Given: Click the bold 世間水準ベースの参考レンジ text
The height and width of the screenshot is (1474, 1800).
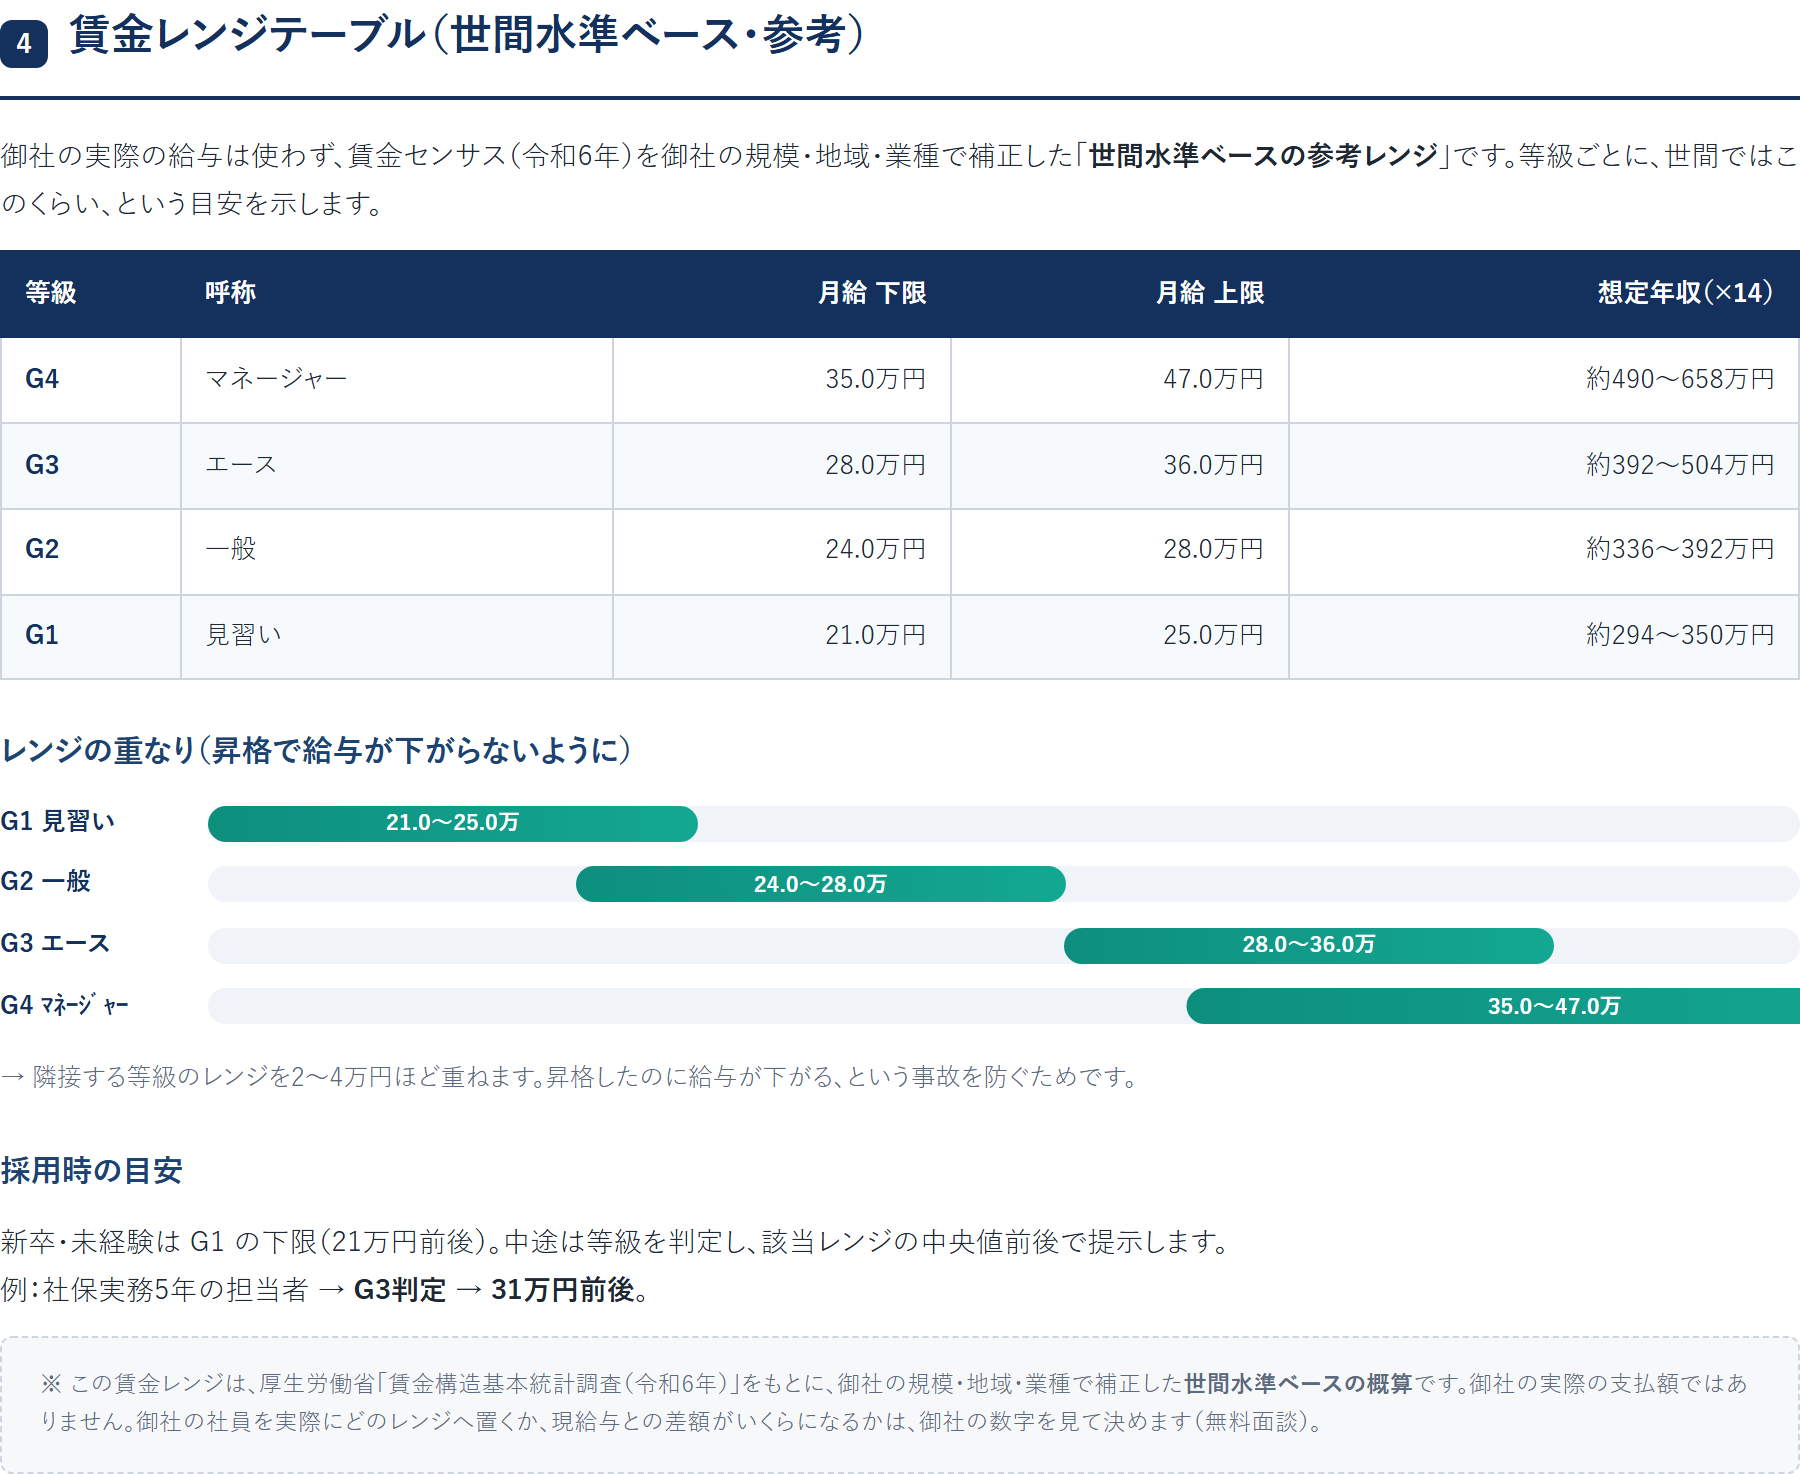Looking at the screenshot, I should point(1263,156).
